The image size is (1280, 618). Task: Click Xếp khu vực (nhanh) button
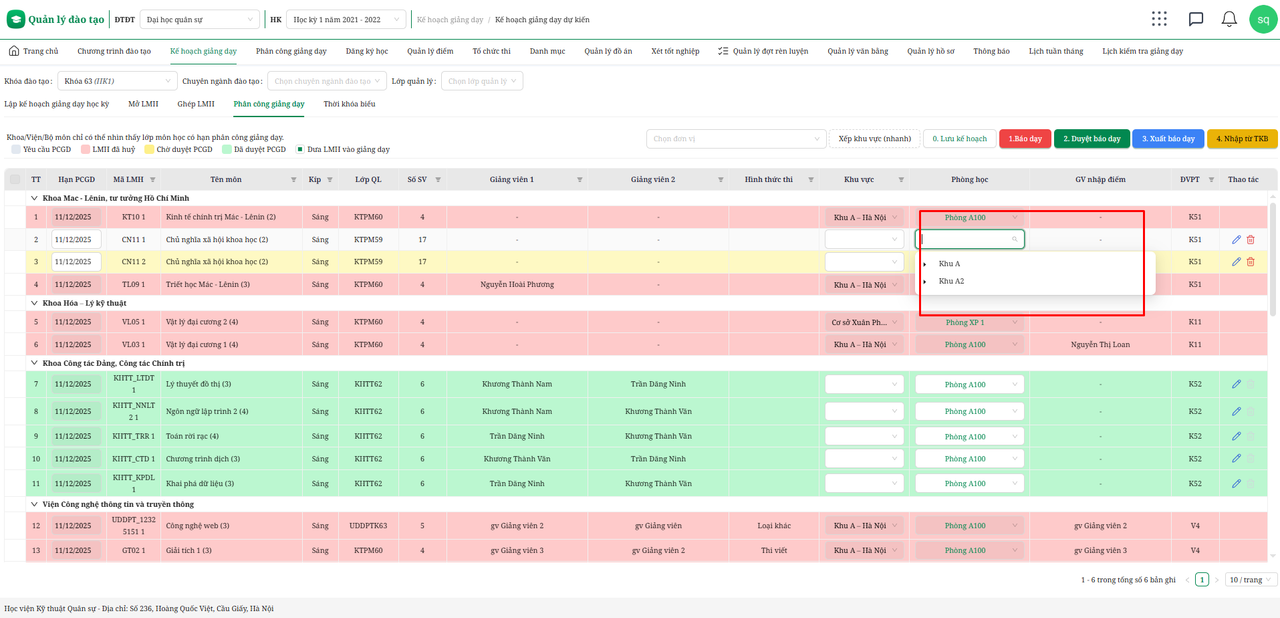click(875, 139)
